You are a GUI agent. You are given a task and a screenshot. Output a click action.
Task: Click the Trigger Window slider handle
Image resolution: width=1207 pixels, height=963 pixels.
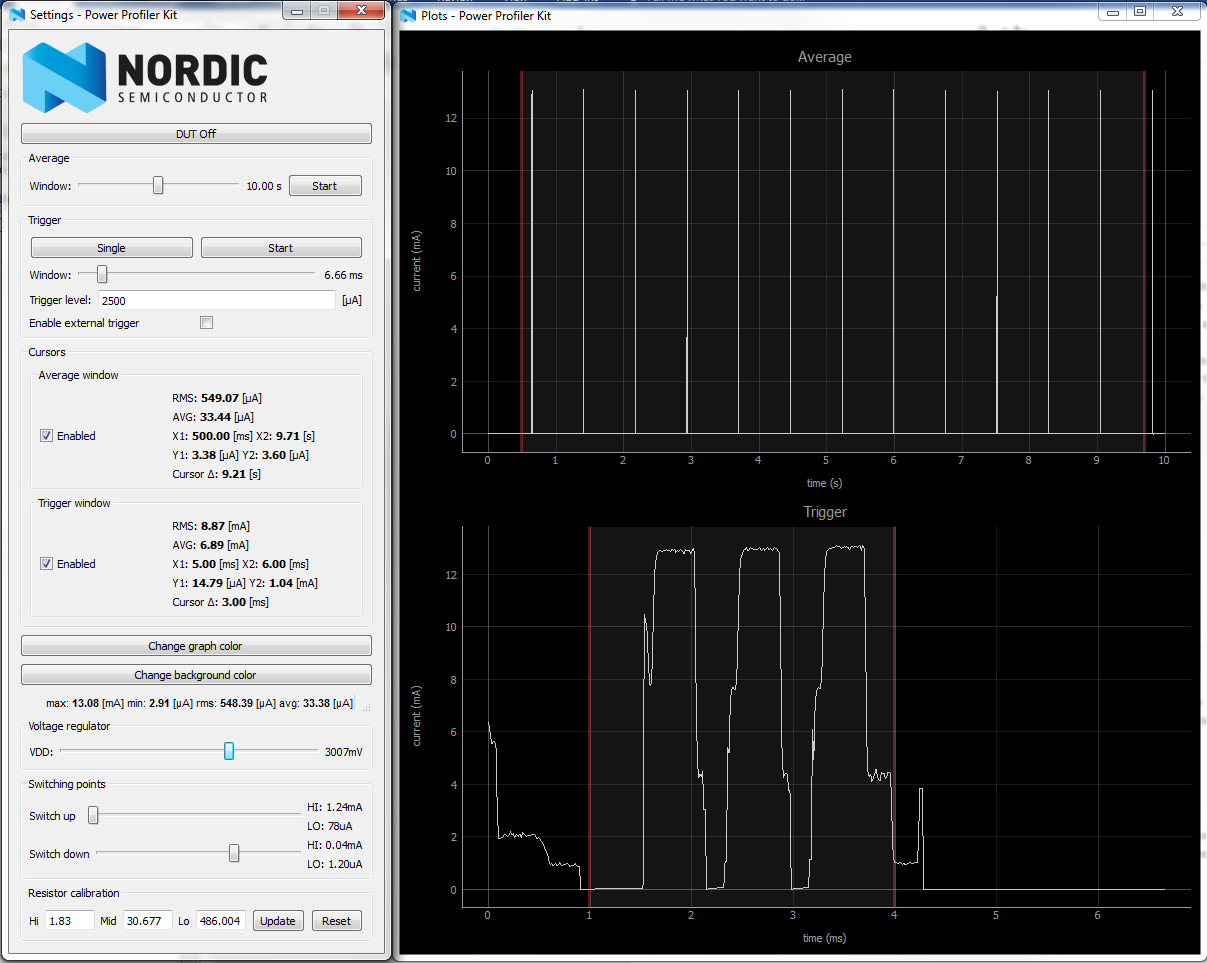click(101, 274)
